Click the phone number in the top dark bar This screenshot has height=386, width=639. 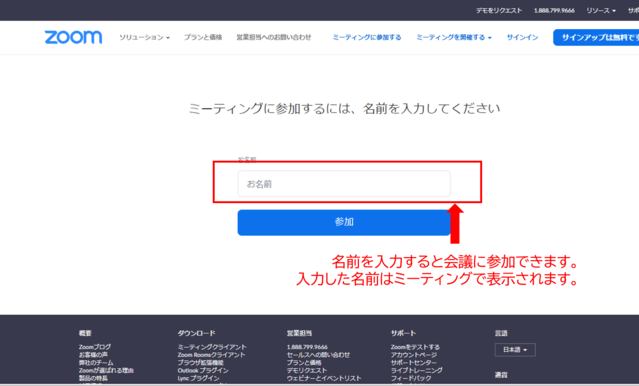(x=554, y=11)
